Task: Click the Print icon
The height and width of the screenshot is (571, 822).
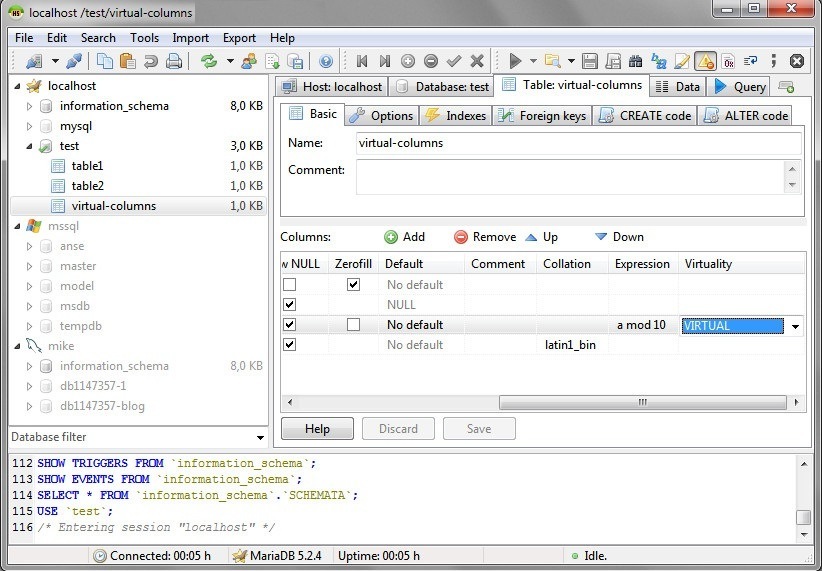Action: (174, 61)
